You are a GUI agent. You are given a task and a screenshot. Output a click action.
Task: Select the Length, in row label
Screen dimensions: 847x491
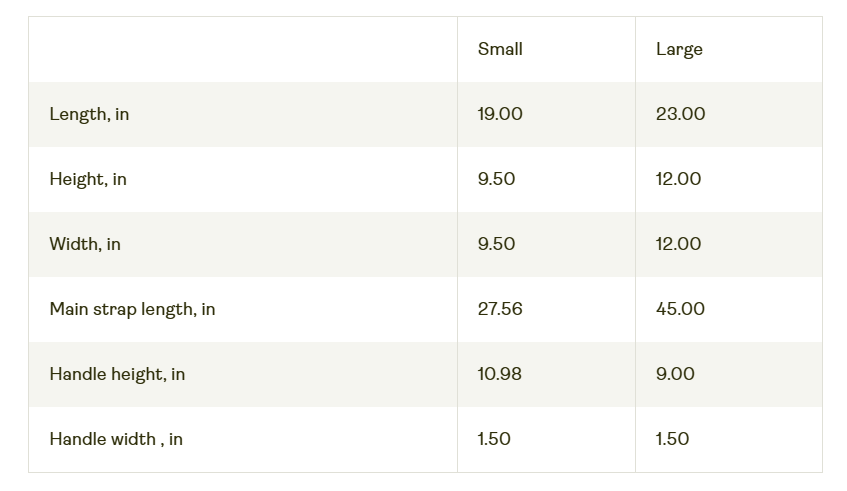tap(89, 115)
